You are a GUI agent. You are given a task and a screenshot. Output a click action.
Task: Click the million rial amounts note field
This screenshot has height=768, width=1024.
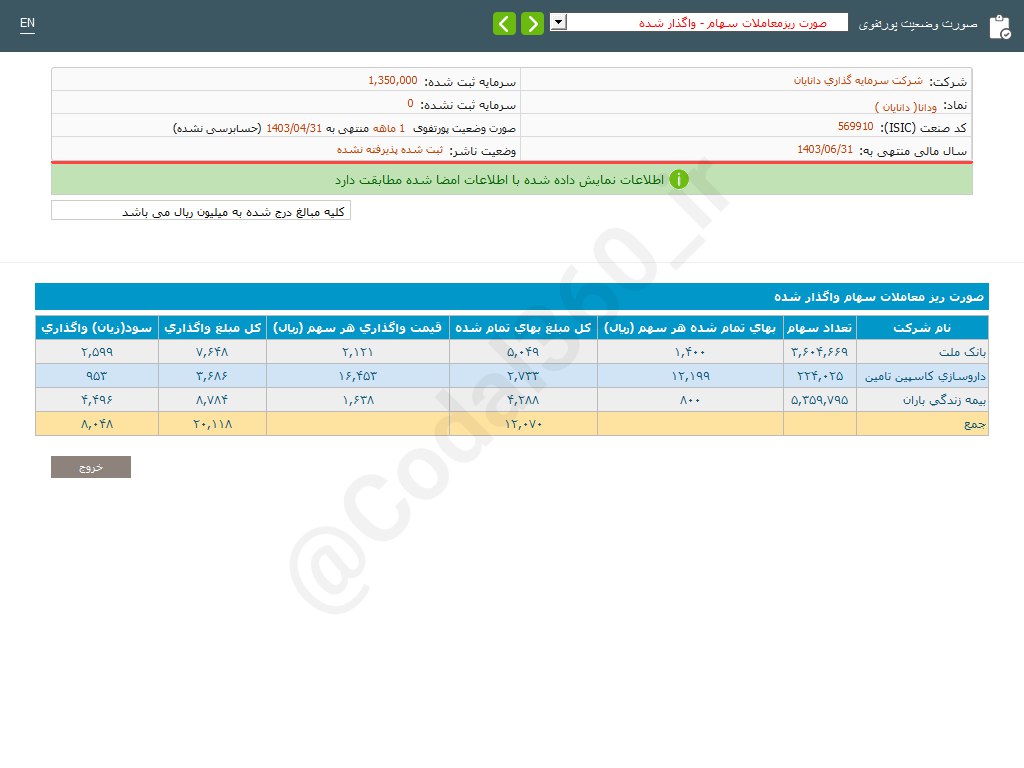coord(201,211)
